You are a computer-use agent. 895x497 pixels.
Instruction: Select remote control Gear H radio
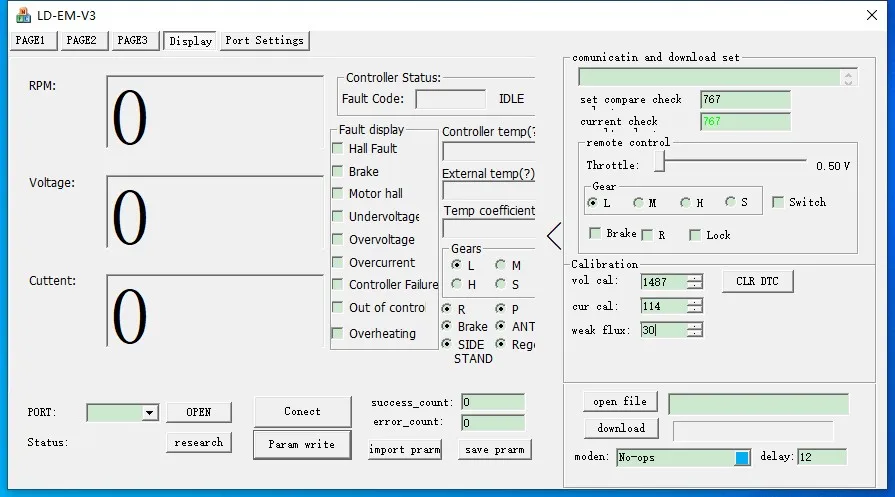(685, 203)
